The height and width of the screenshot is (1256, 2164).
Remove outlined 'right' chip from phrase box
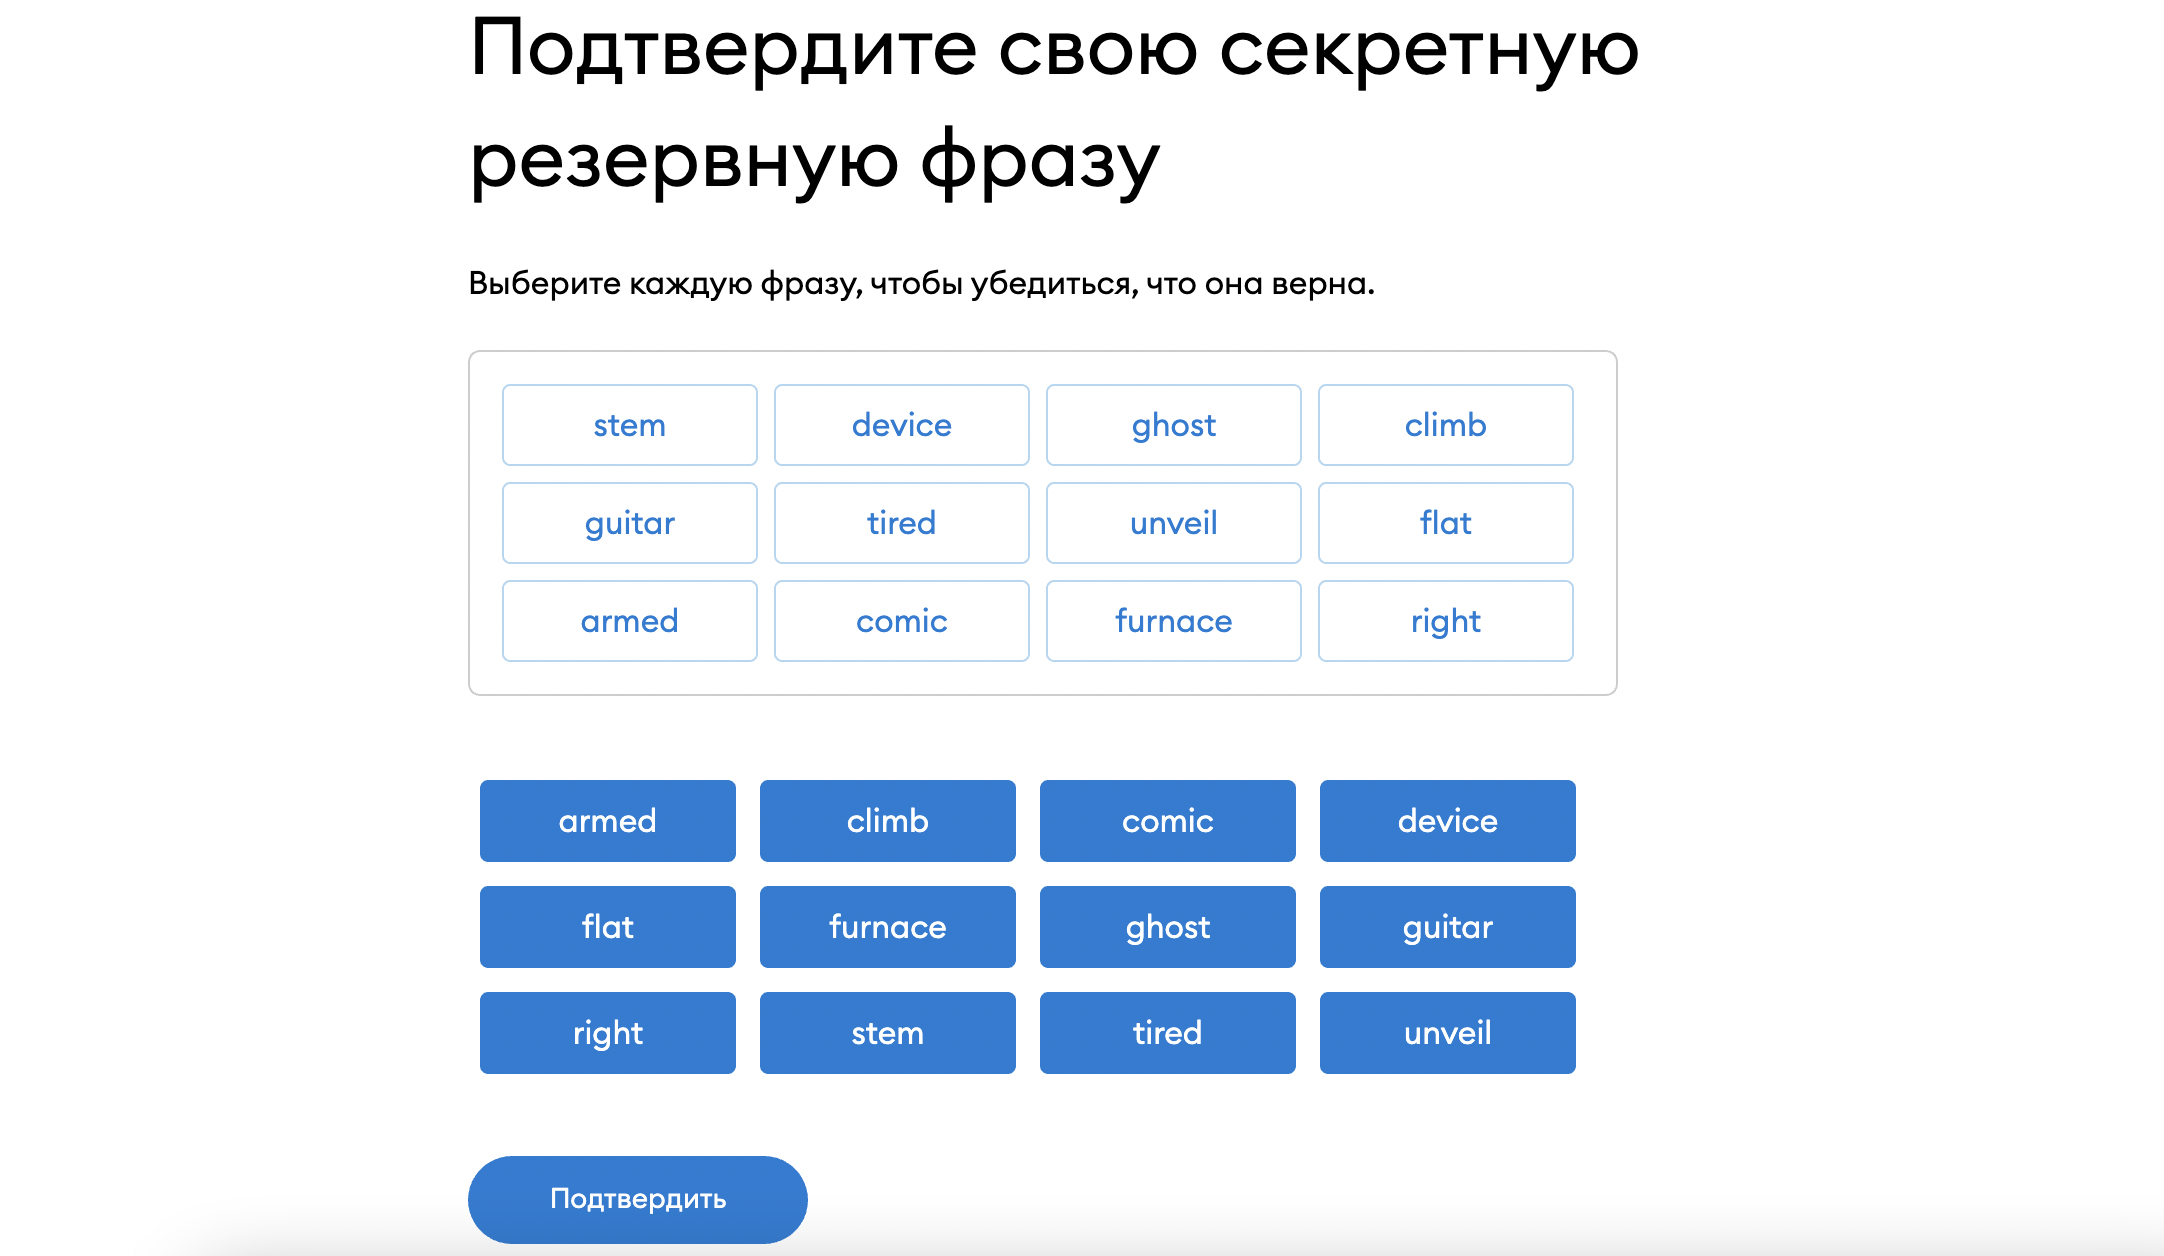click(x=1445, y=621)
